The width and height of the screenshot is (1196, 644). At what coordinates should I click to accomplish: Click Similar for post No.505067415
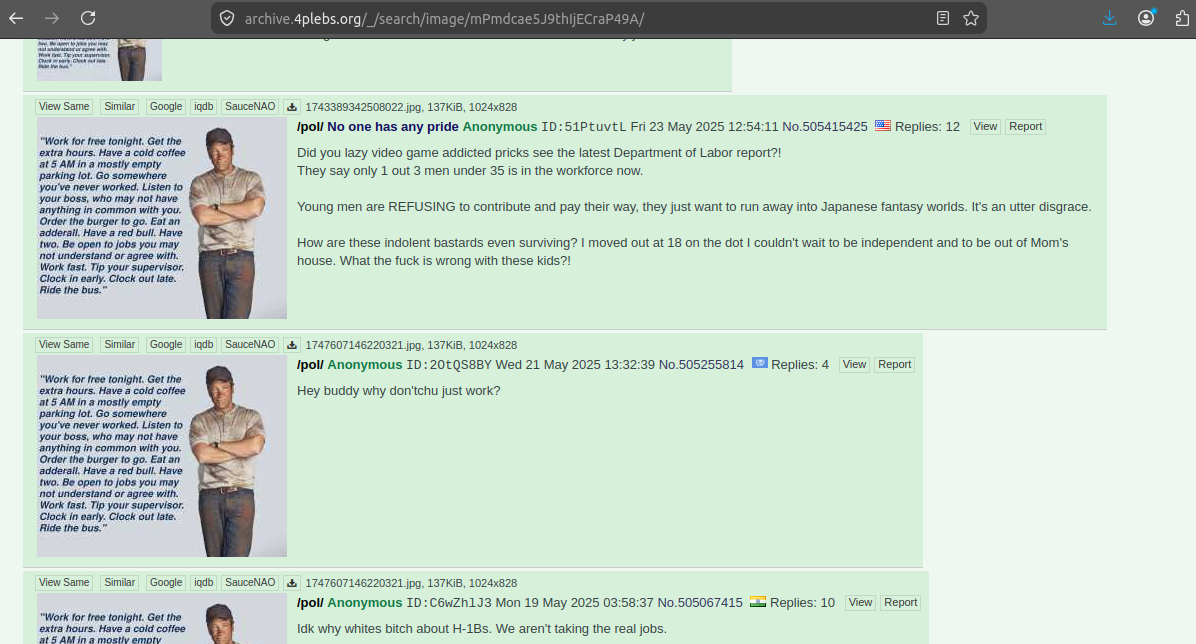120,583
